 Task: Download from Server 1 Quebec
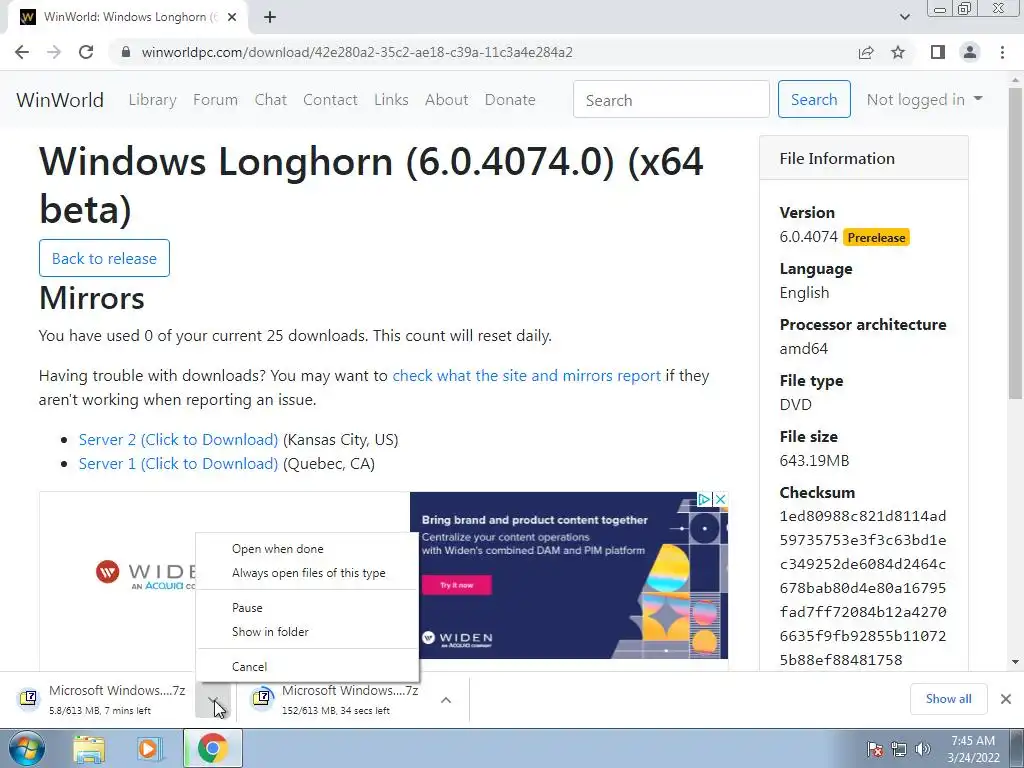coord(178,464)
